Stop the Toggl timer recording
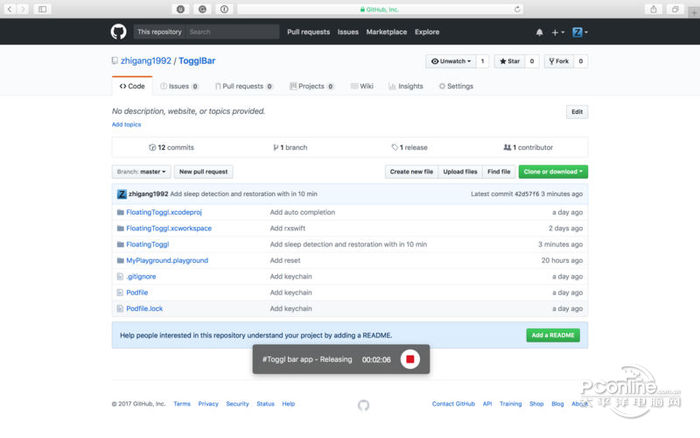The width and height of the screenshot is (700, 438). [409, 359]
